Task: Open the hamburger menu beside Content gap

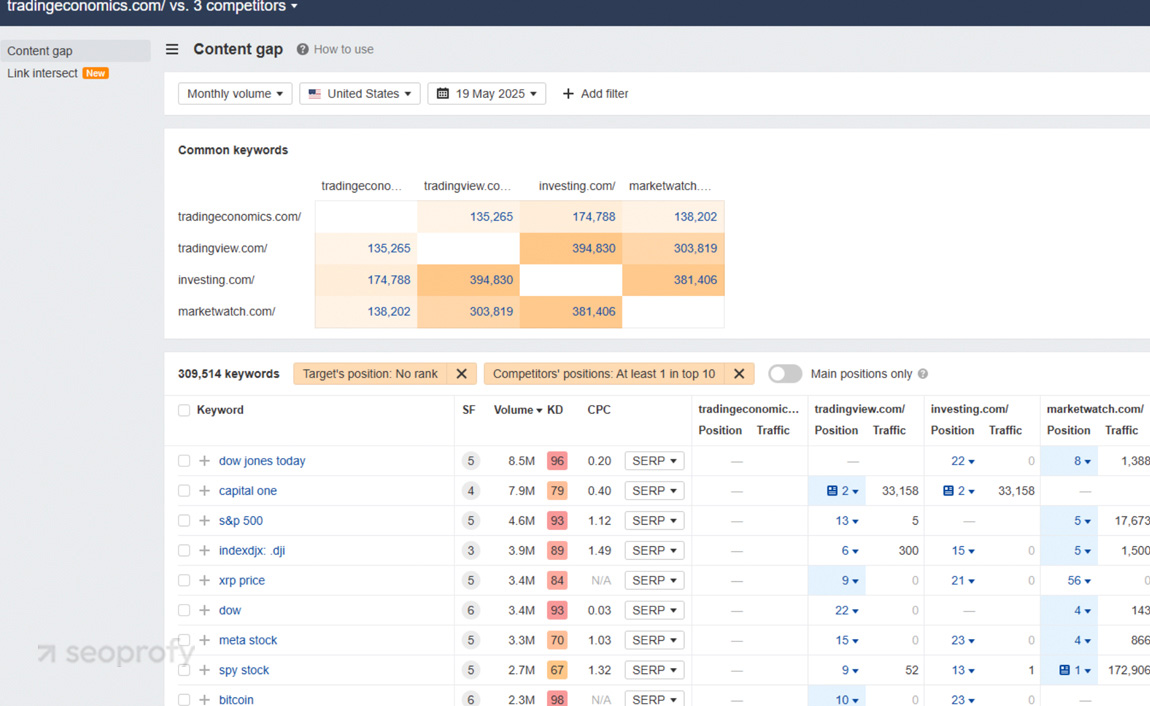Action: tap(172, 49)
